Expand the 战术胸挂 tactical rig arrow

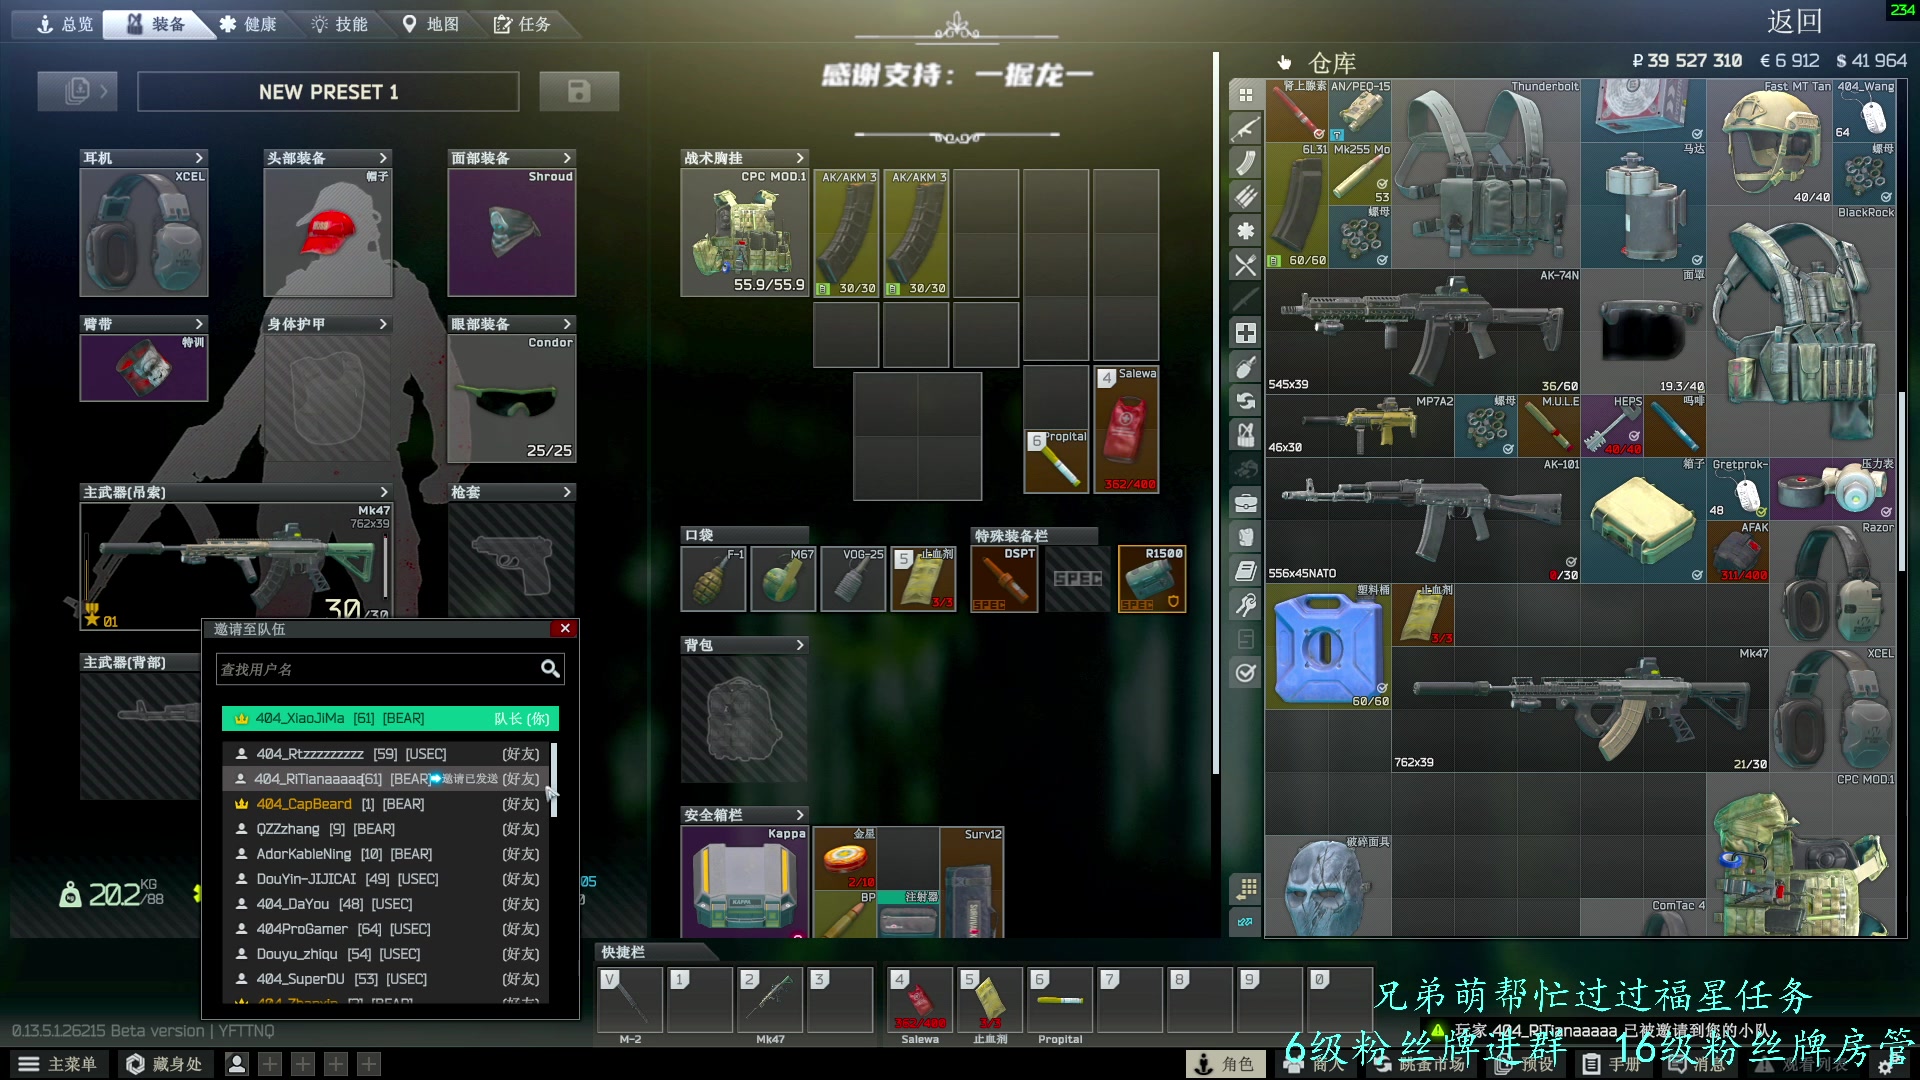(x=799, y=158)
